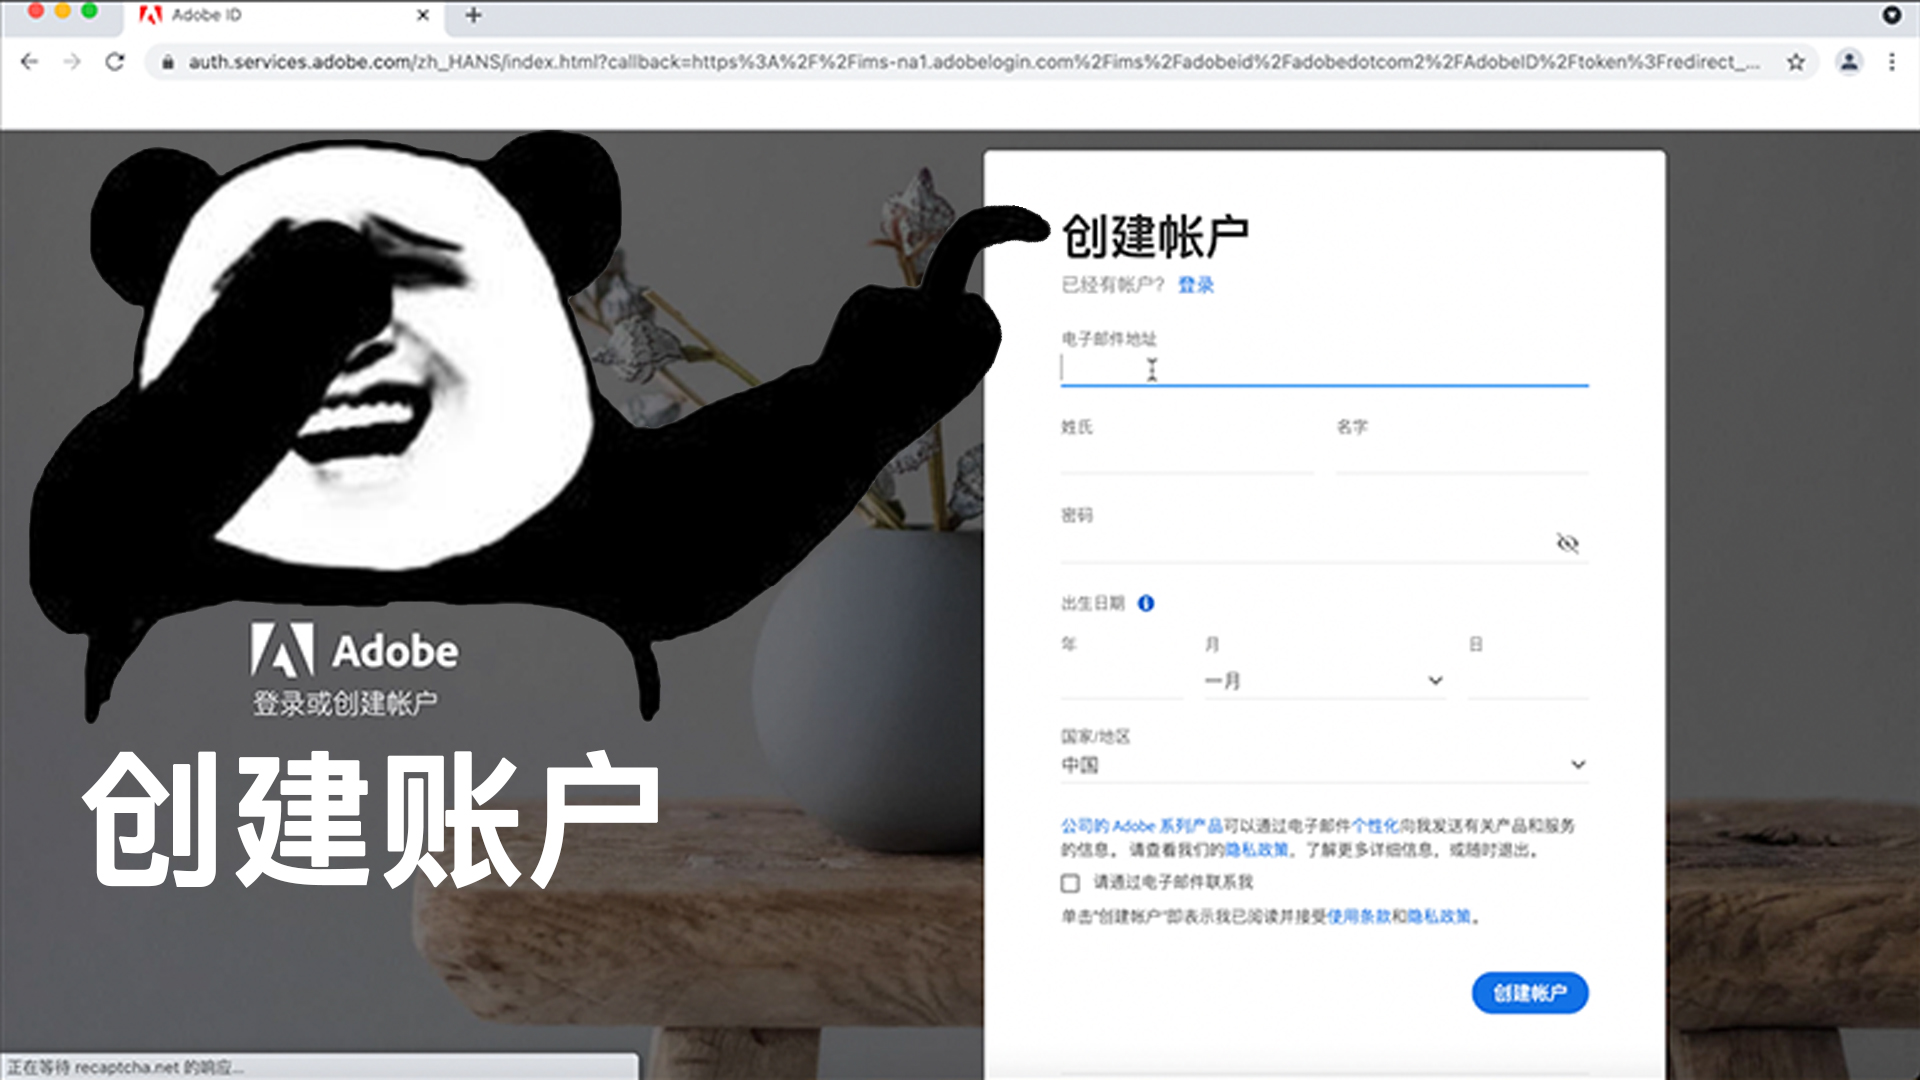The image size is (1920, 1080).
Task: Open a new tab with the plus button
Action: click(473, 15)
